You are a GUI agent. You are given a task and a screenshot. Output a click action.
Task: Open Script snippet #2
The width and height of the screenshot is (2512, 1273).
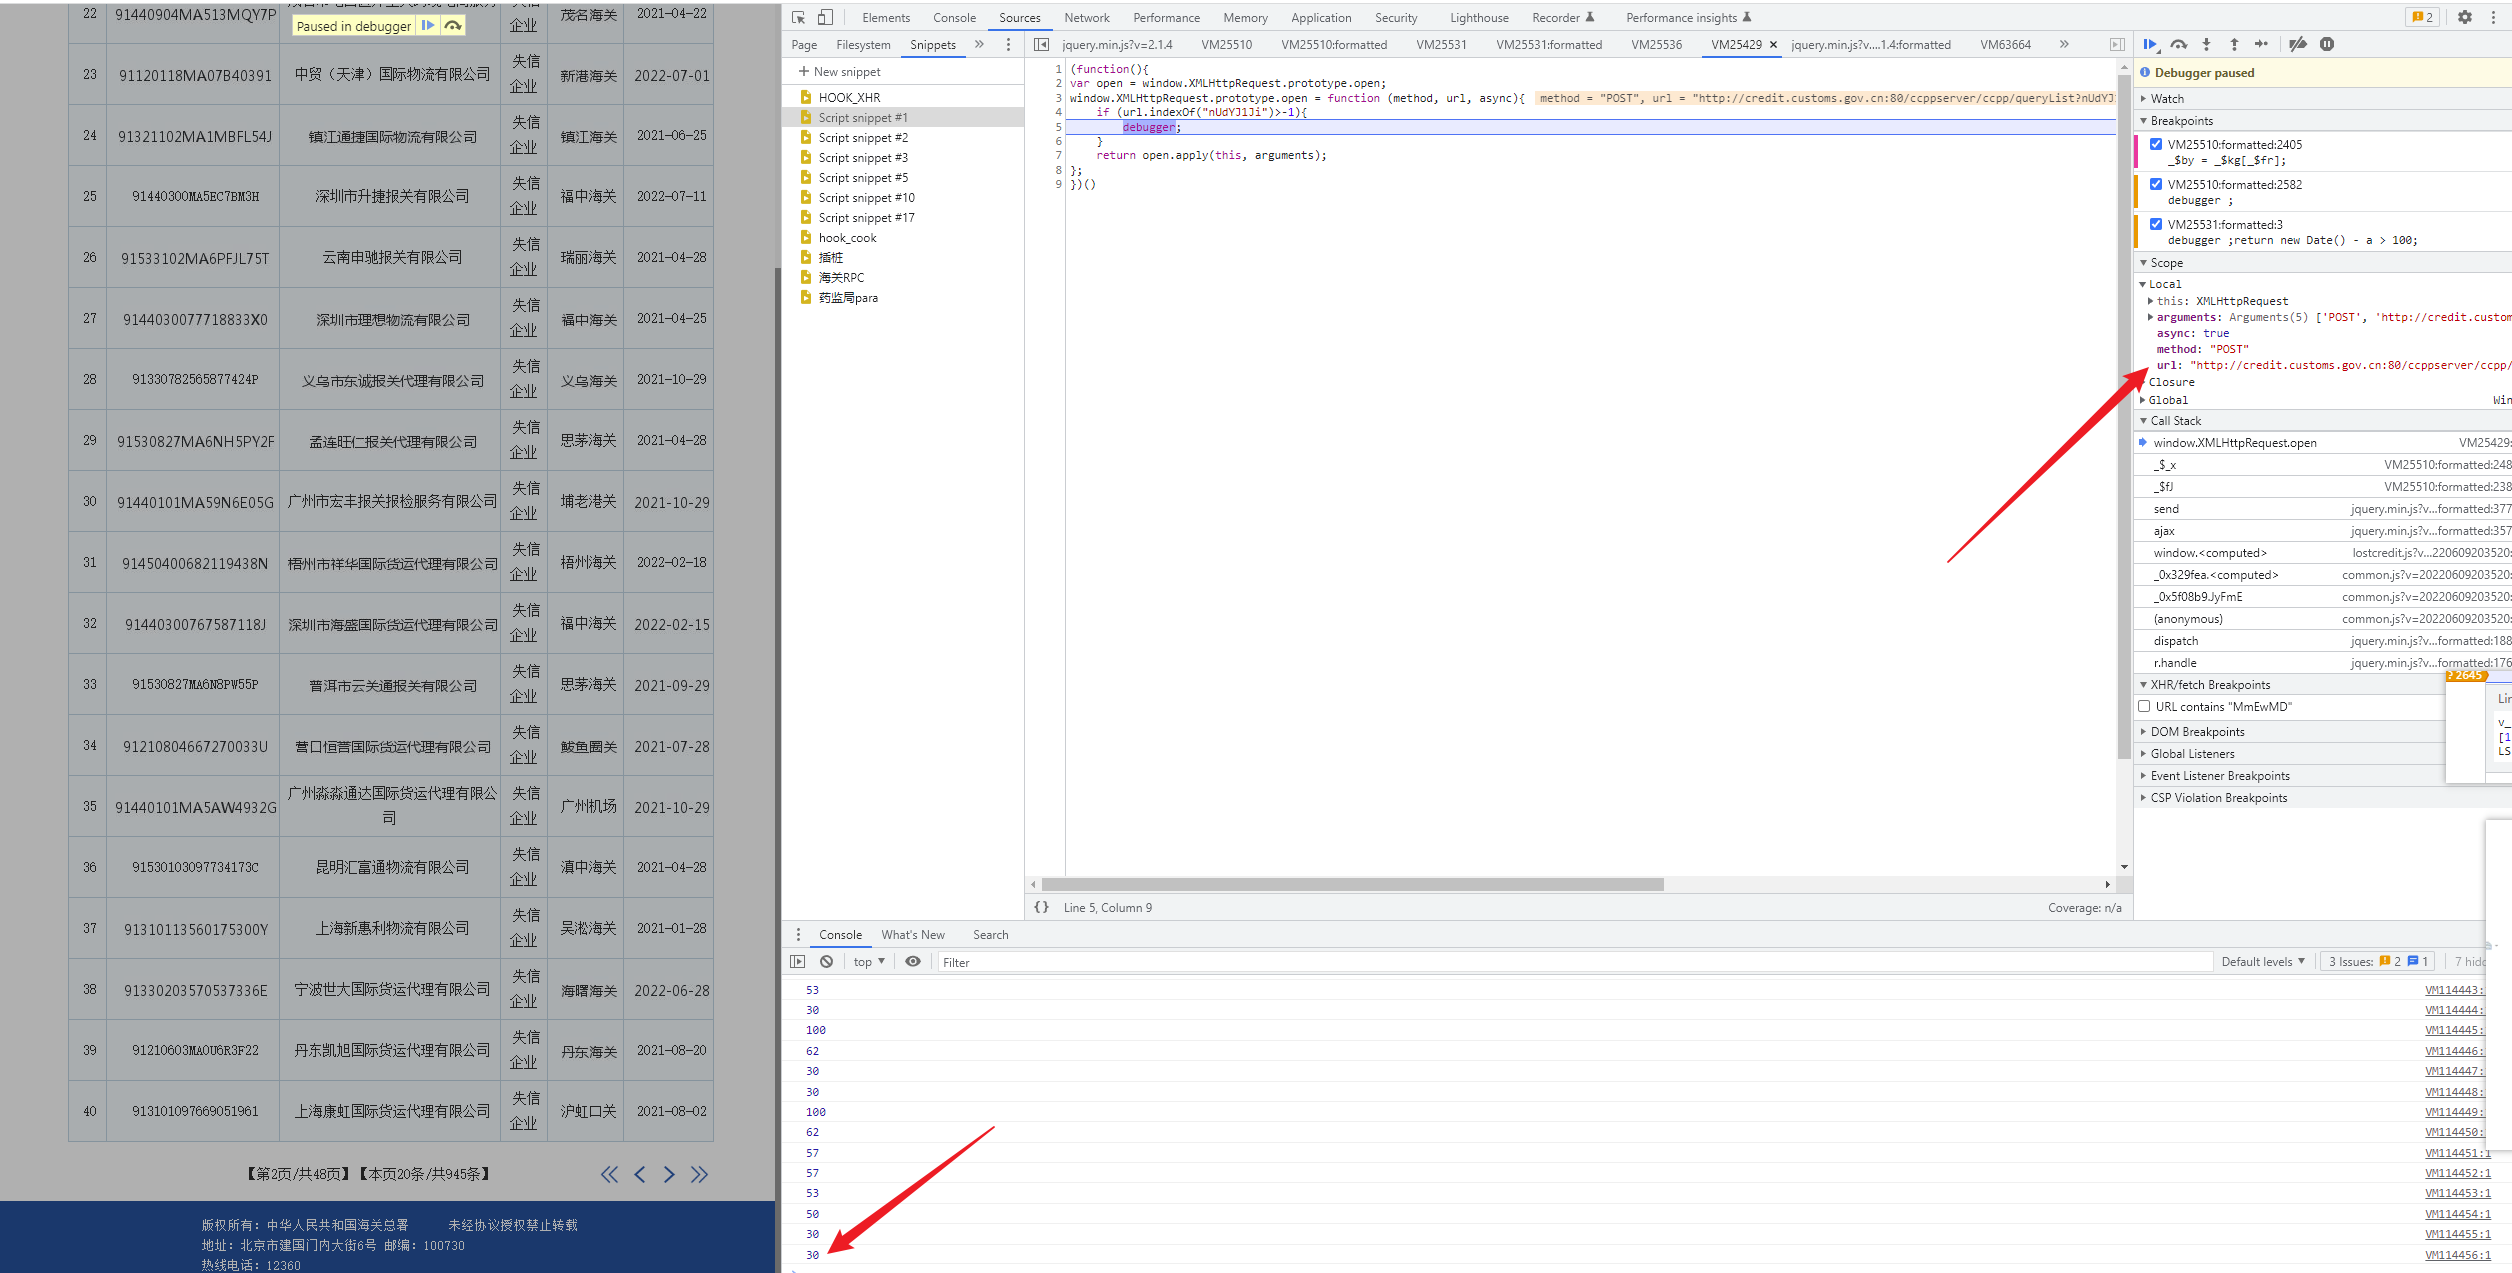pos(863,137)
